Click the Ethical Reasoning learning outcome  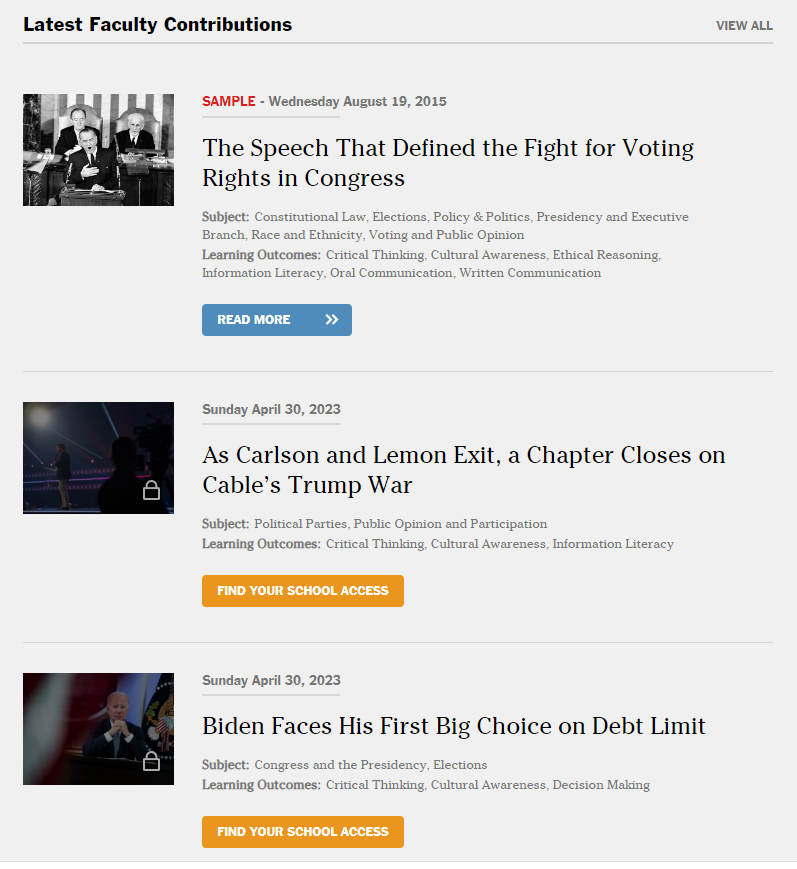click(605, 255)
